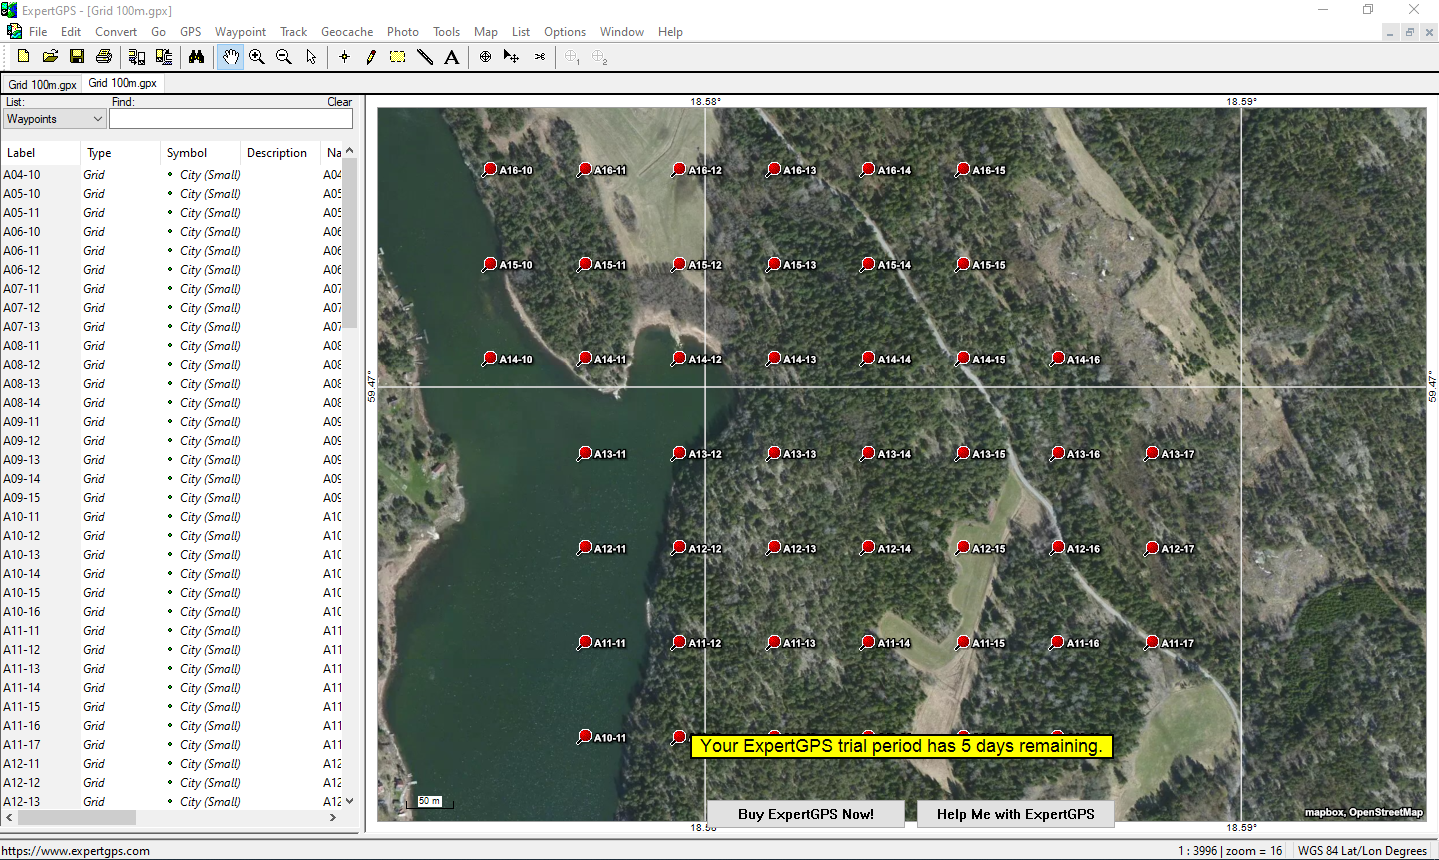Open the Waypoints list dropdown
This screenshot has height=860, width=1439.
pyautogui.click(x=54, y=119)
